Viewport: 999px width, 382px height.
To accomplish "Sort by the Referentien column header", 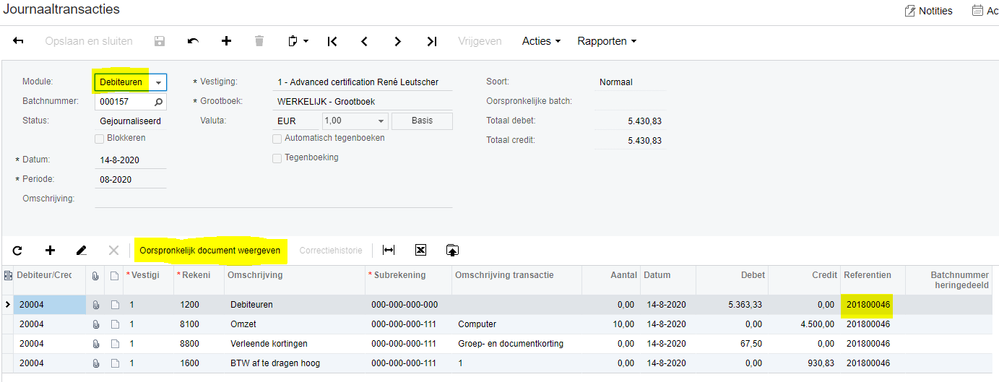I will (x=872, y=280).
